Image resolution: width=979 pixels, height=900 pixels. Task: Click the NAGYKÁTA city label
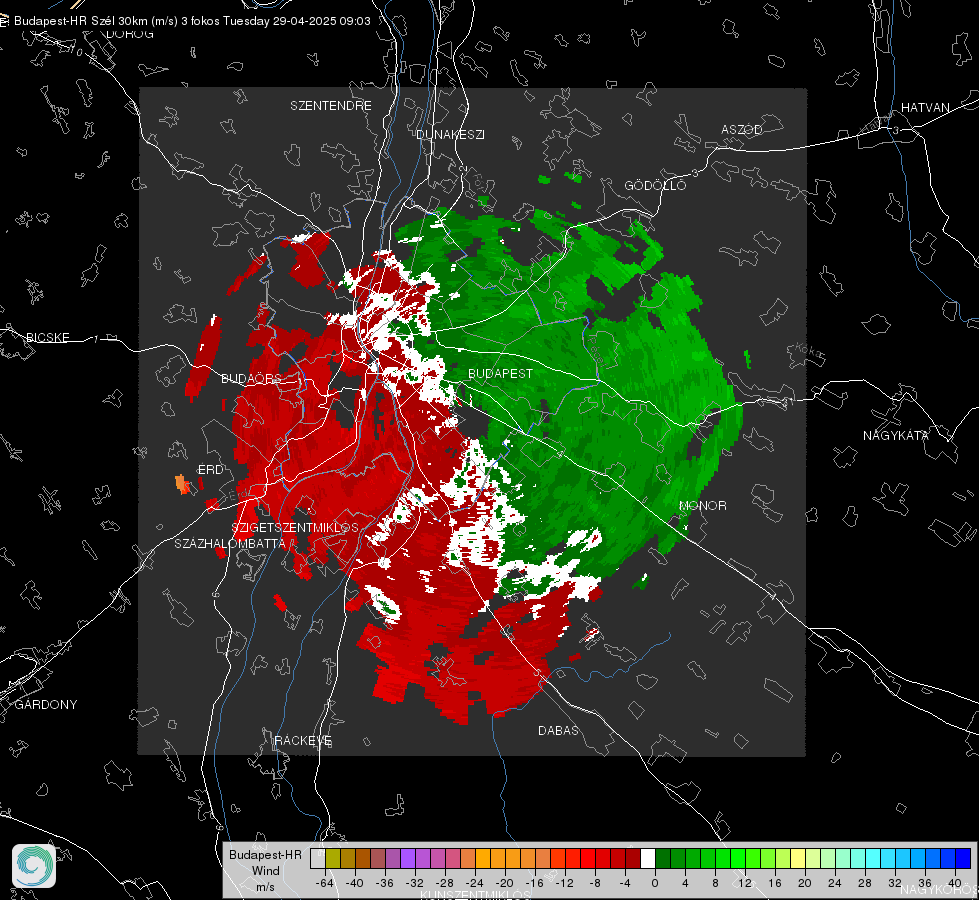click(896, 436)
